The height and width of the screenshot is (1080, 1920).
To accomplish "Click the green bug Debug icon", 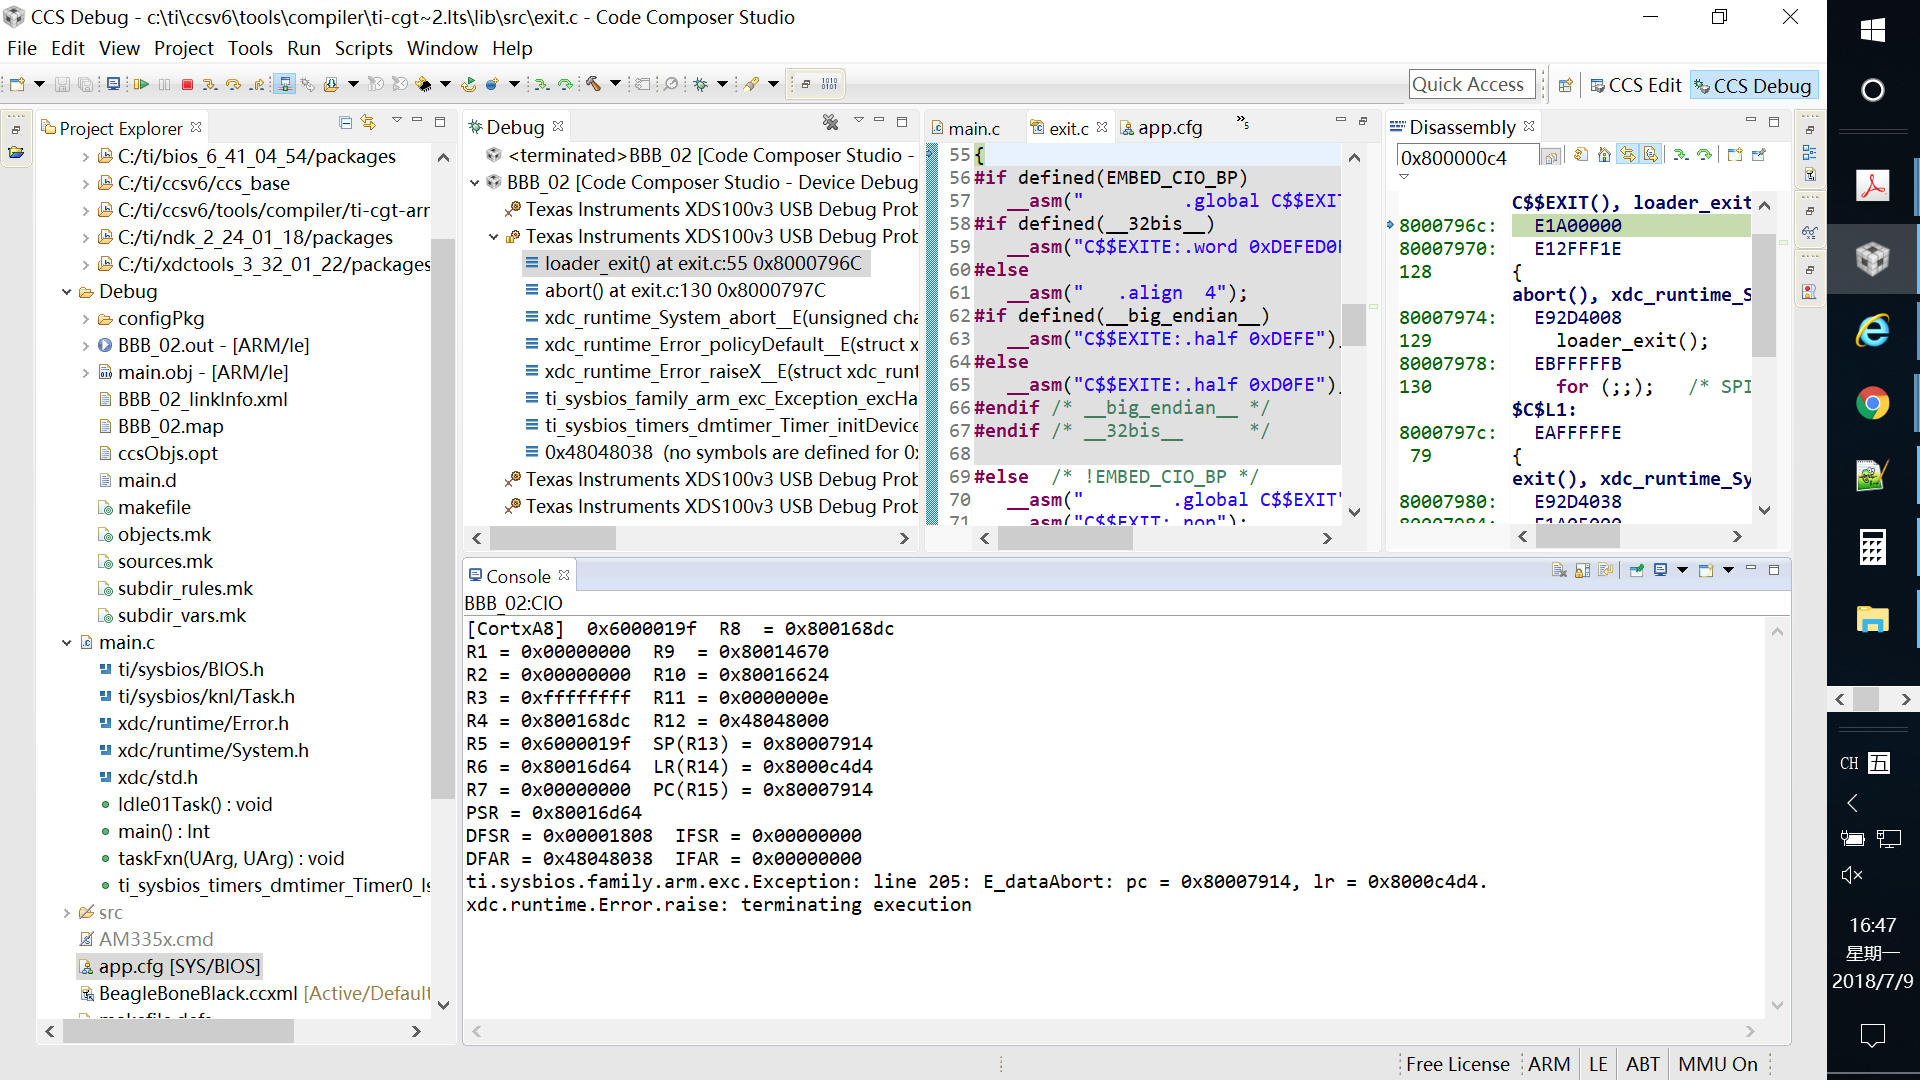I will 700,85.
